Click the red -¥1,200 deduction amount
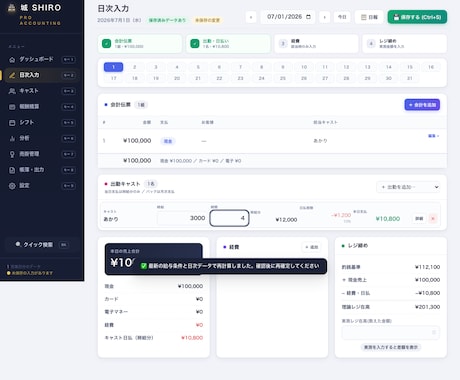Viewport: 460px width, 380px height. 341,215
